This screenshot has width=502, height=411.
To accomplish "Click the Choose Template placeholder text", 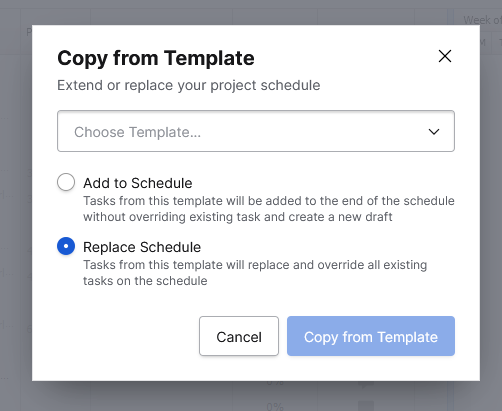I will tap(137, 132).
